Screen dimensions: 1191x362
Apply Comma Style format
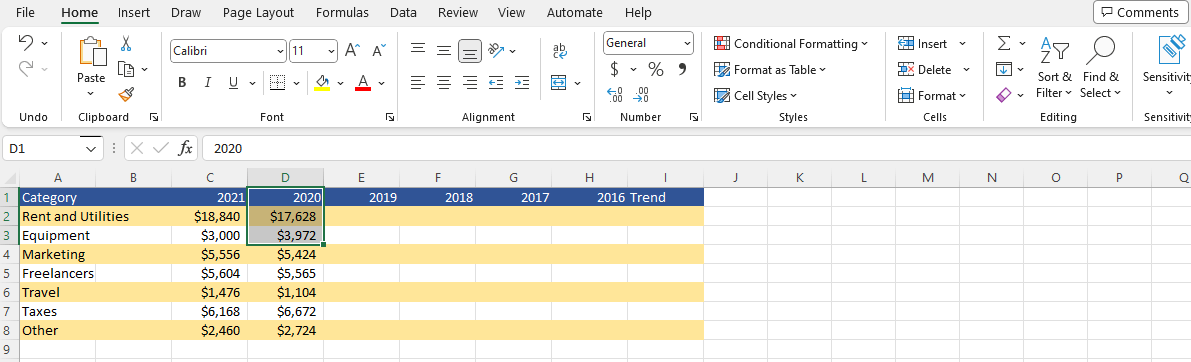(681, 69)
